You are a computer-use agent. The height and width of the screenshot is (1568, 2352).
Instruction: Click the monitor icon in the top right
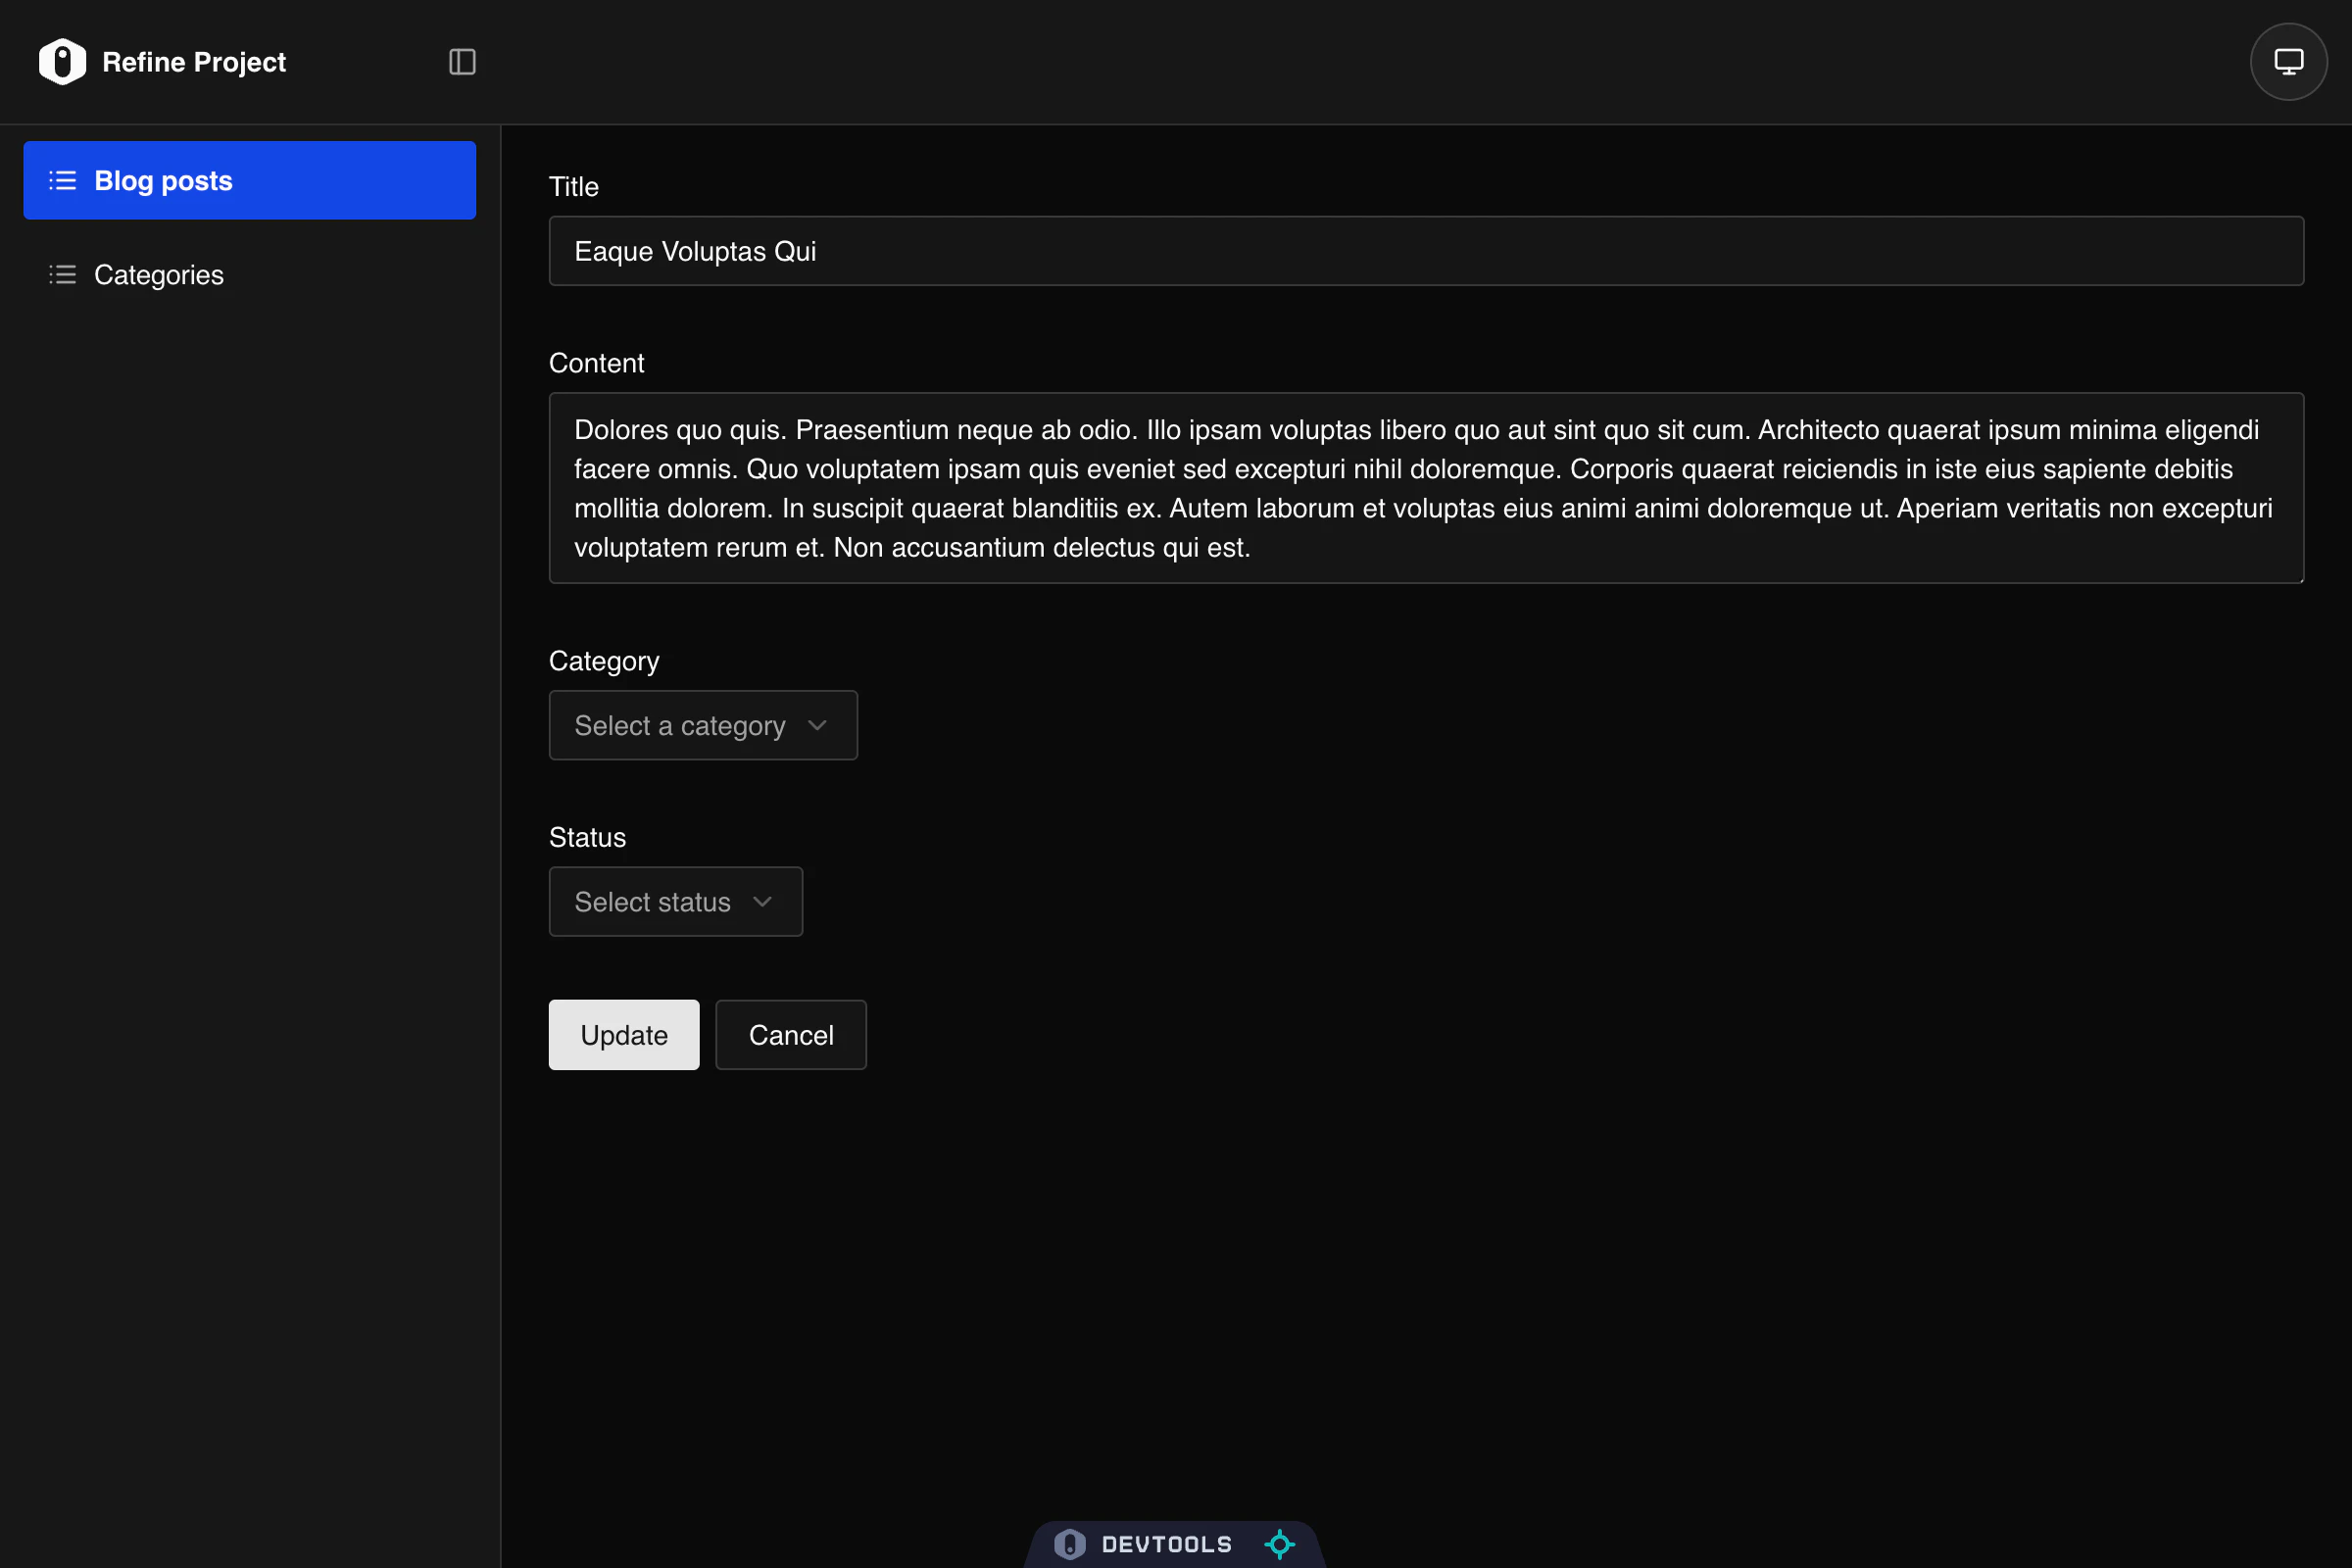pos(2288,61)
